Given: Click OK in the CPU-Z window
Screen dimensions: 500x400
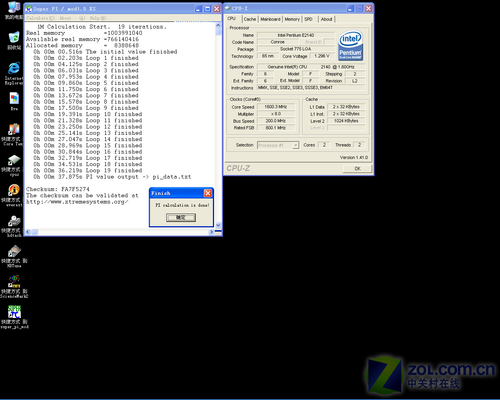Looking at the screenshot, I should coord(357,169).
